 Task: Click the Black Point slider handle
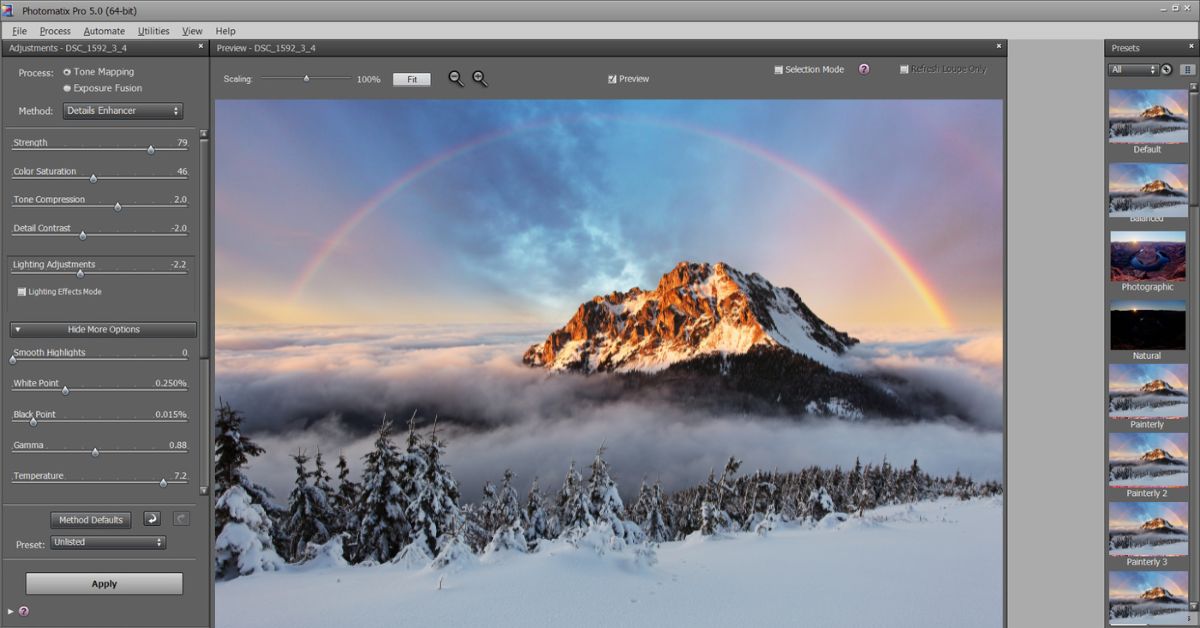(x=33, y=422)
